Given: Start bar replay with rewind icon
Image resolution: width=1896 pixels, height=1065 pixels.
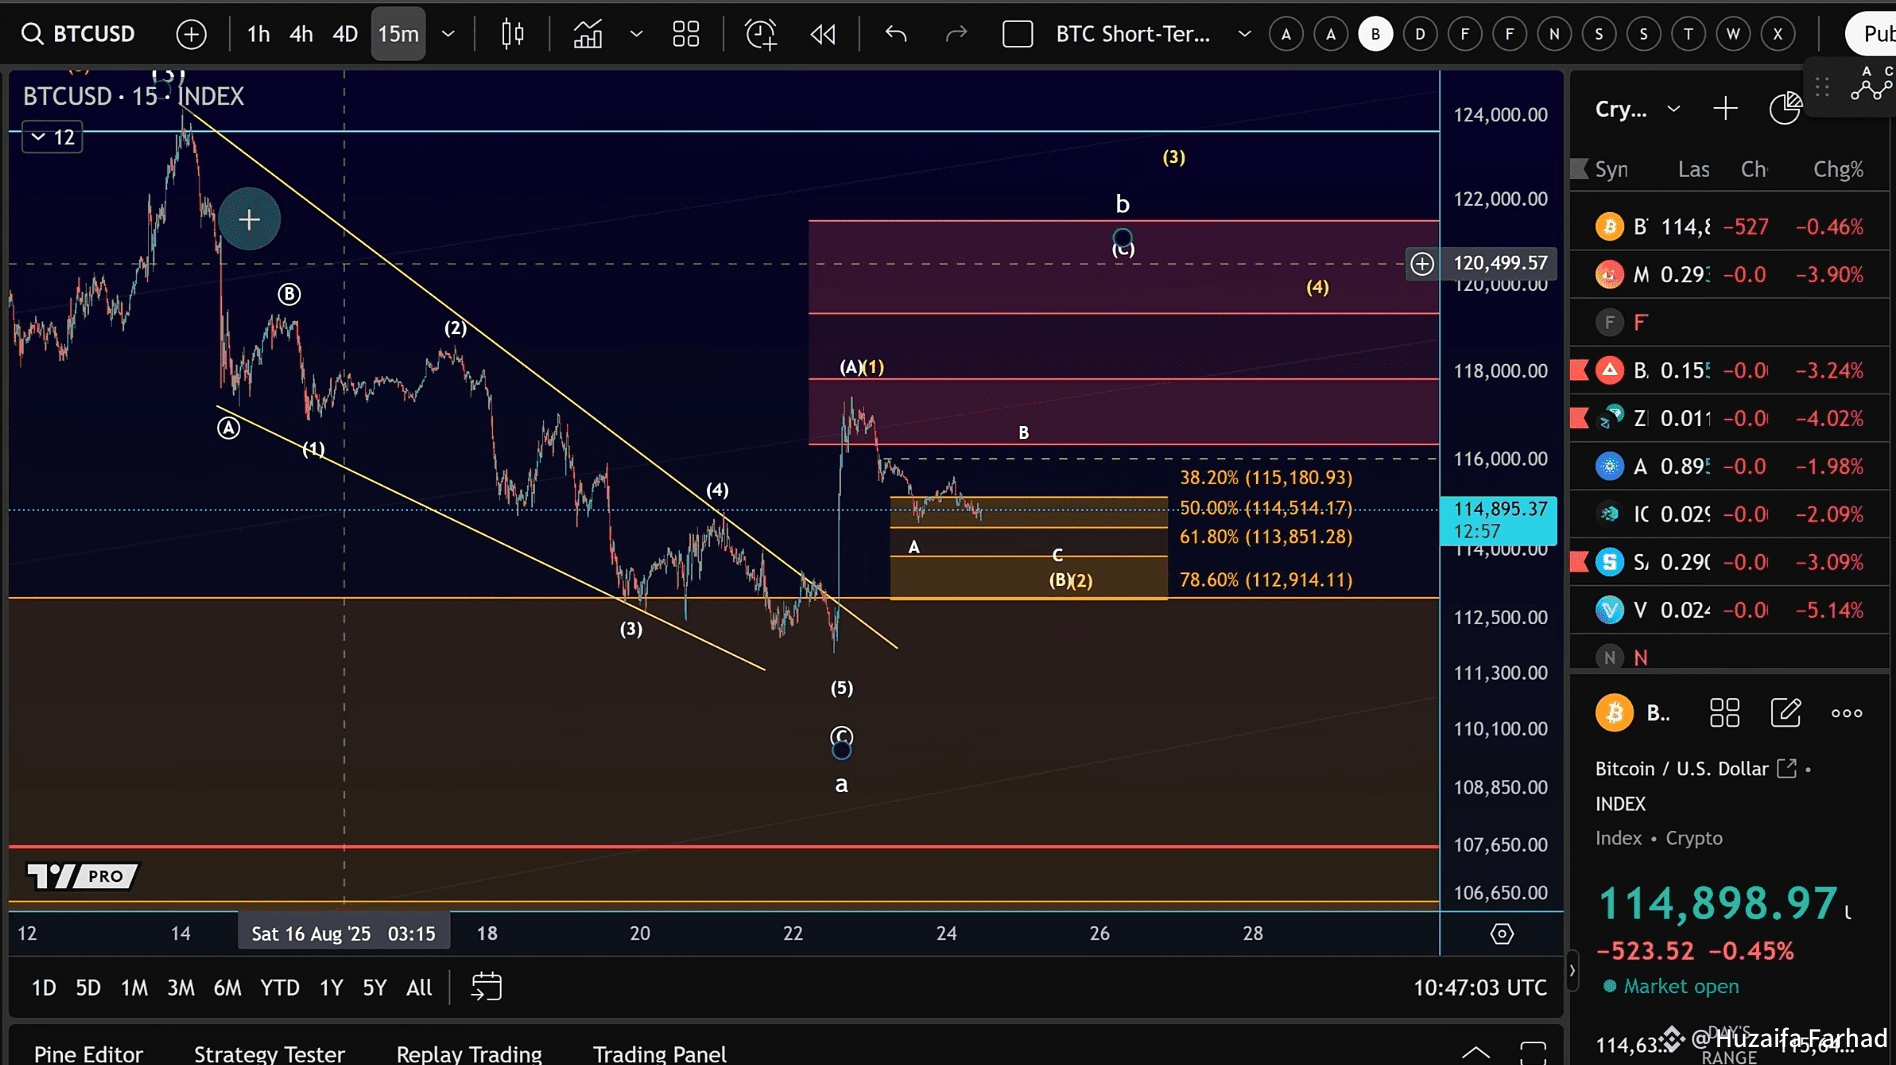Looking at the screenshot, I should coord(823,34).
